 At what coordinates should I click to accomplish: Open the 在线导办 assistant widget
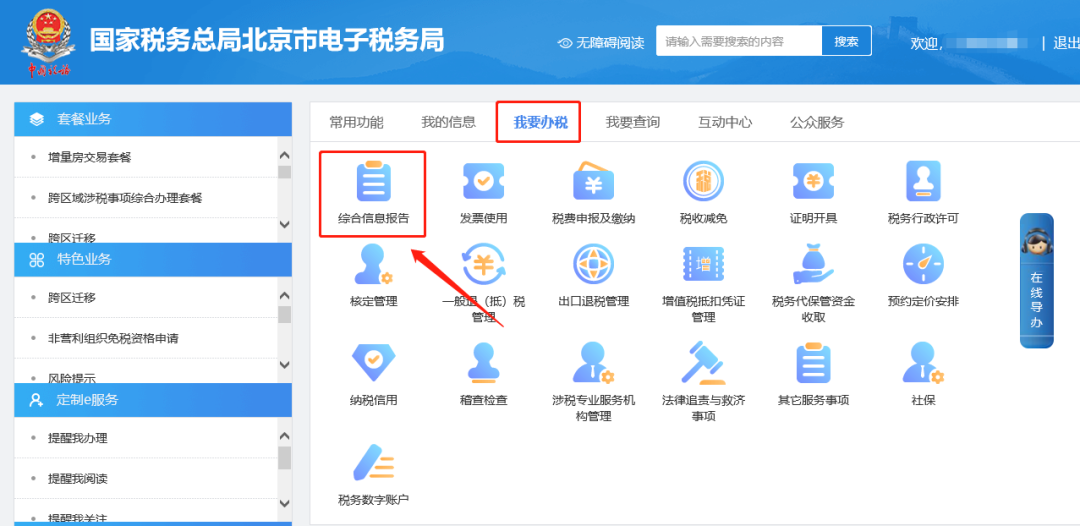click(1037, 281)
